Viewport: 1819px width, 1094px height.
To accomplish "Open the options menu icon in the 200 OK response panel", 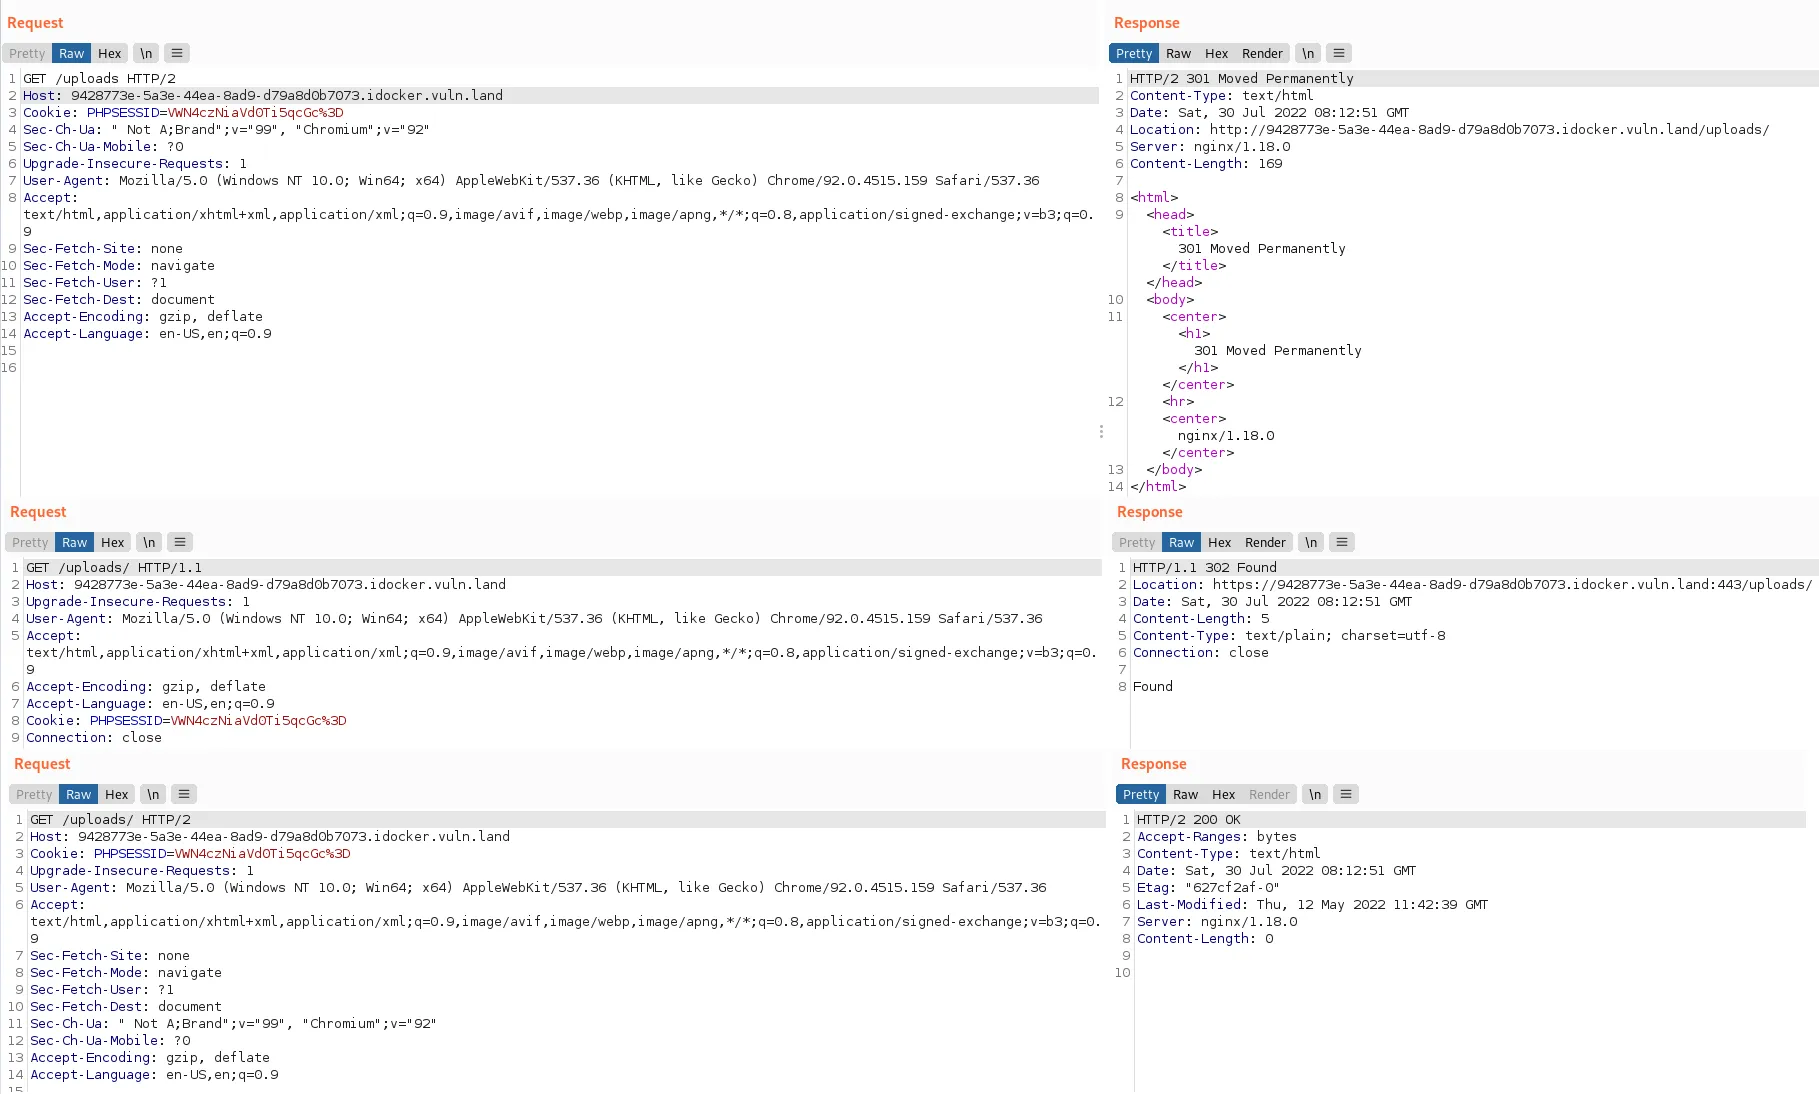I will pyautogui.click(x=1346, y=794).
